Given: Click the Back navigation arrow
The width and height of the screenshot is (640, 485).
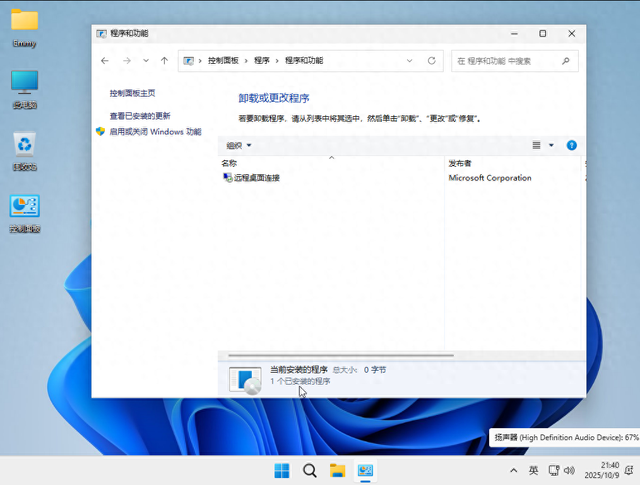Looking at the screenshot, I should tap(105, 61).
